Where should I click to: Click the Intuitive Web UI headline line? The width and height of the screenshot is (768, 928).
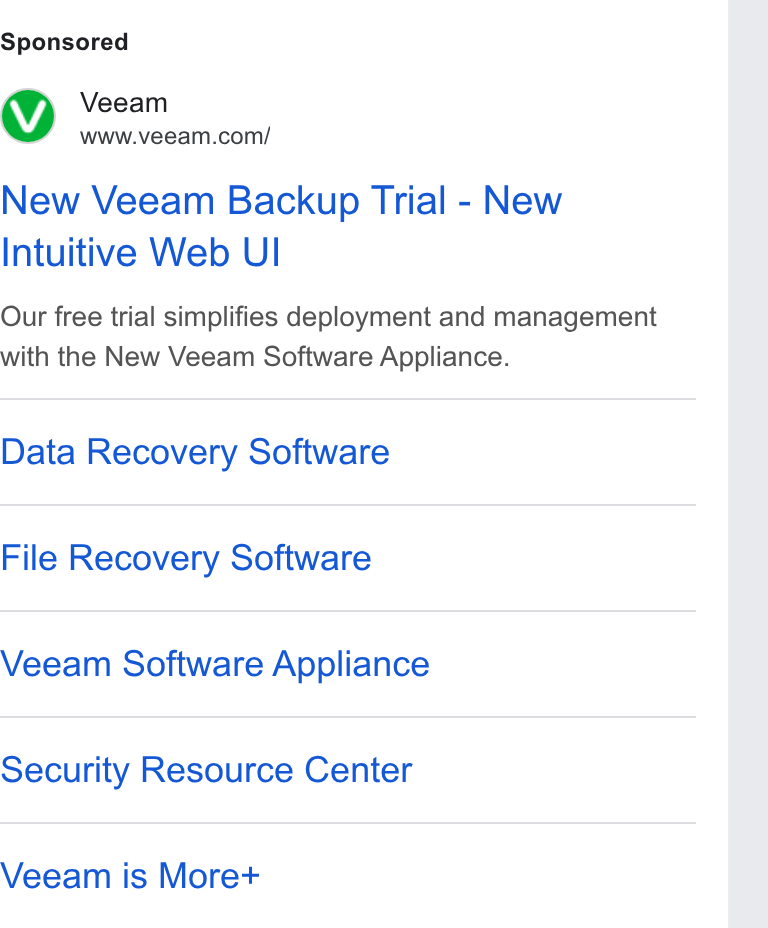tap(140, 253)
